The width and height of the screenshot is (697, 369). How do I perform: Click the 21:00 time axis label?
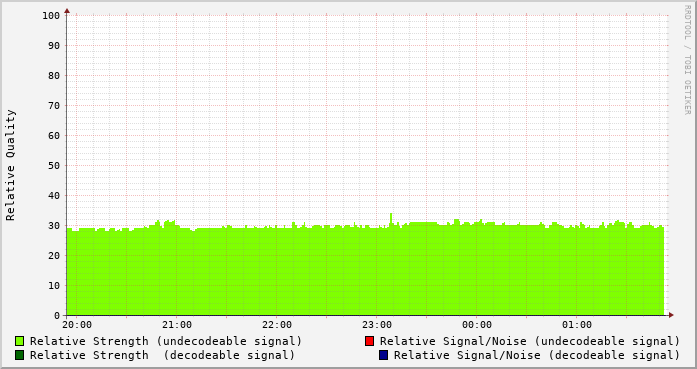pyautogui.click(x=177, y=325)
